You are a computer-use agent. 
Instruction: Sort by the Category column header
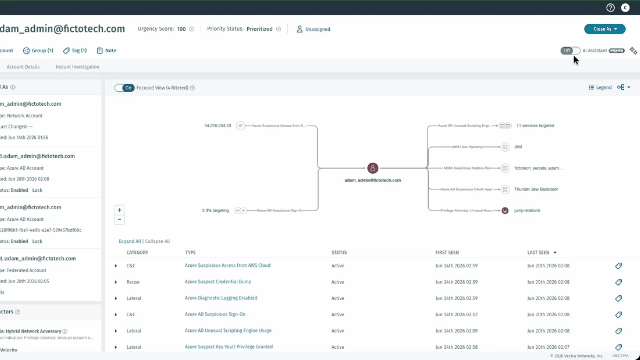(x=137, y=253)
